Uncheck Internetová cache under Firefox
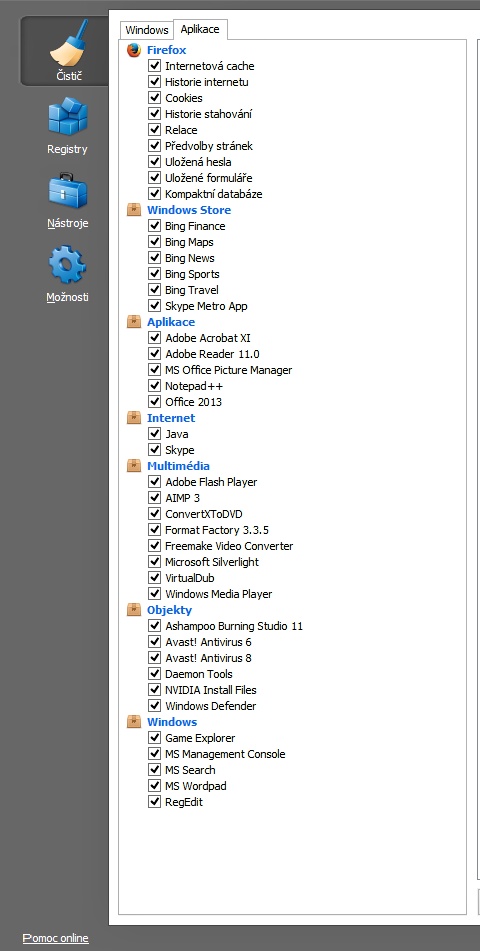 154,66
